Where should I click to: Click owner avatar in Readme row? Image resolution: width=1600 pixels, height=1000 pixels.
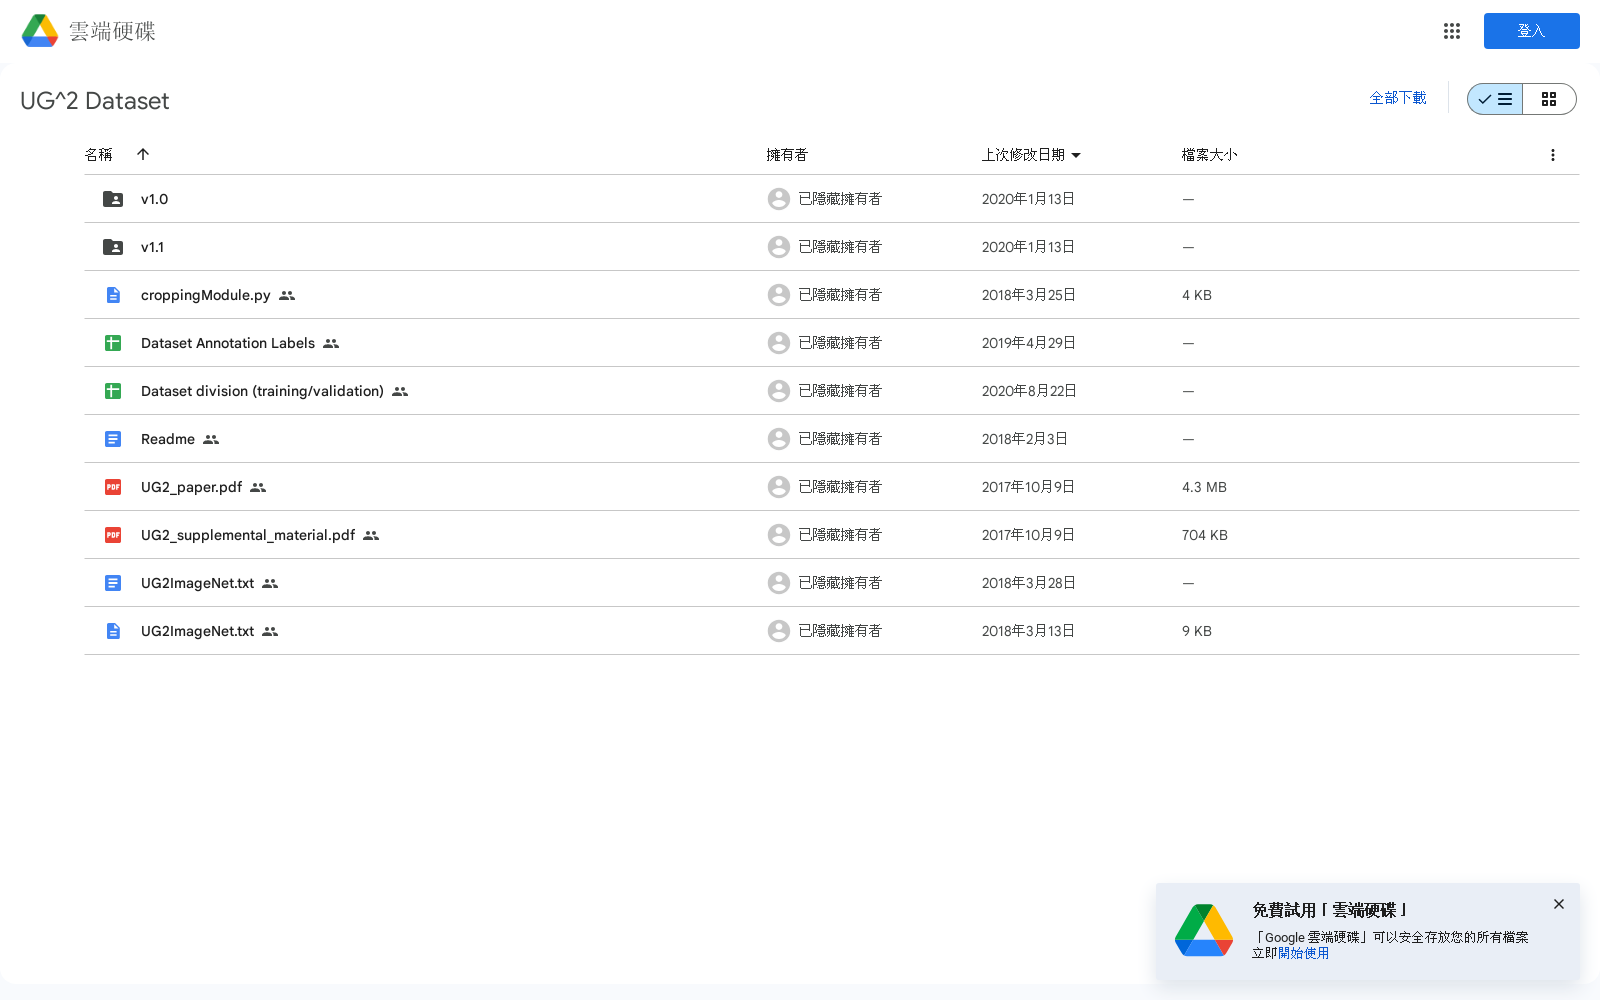779,439
